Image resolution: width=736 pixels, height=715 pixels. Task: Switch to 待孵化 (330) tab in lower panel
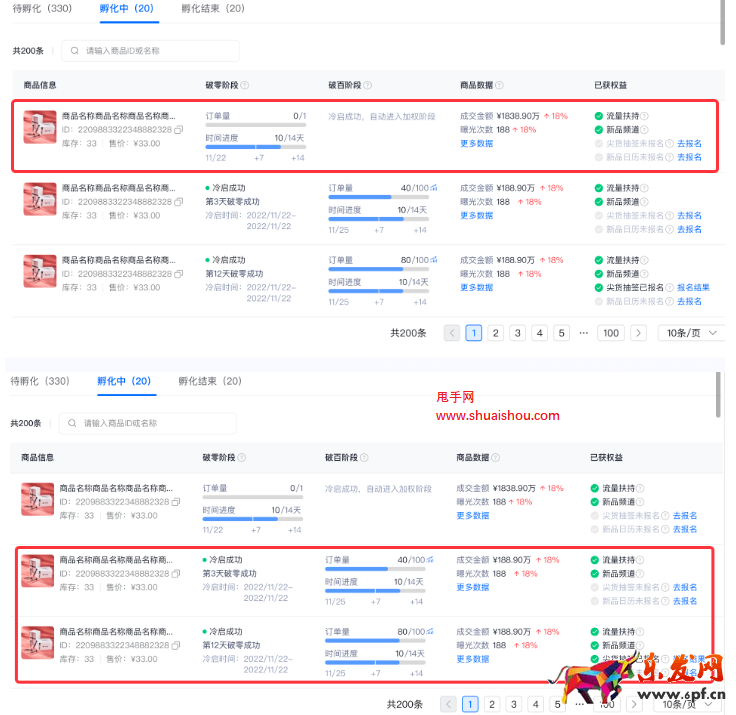[39, 381]
